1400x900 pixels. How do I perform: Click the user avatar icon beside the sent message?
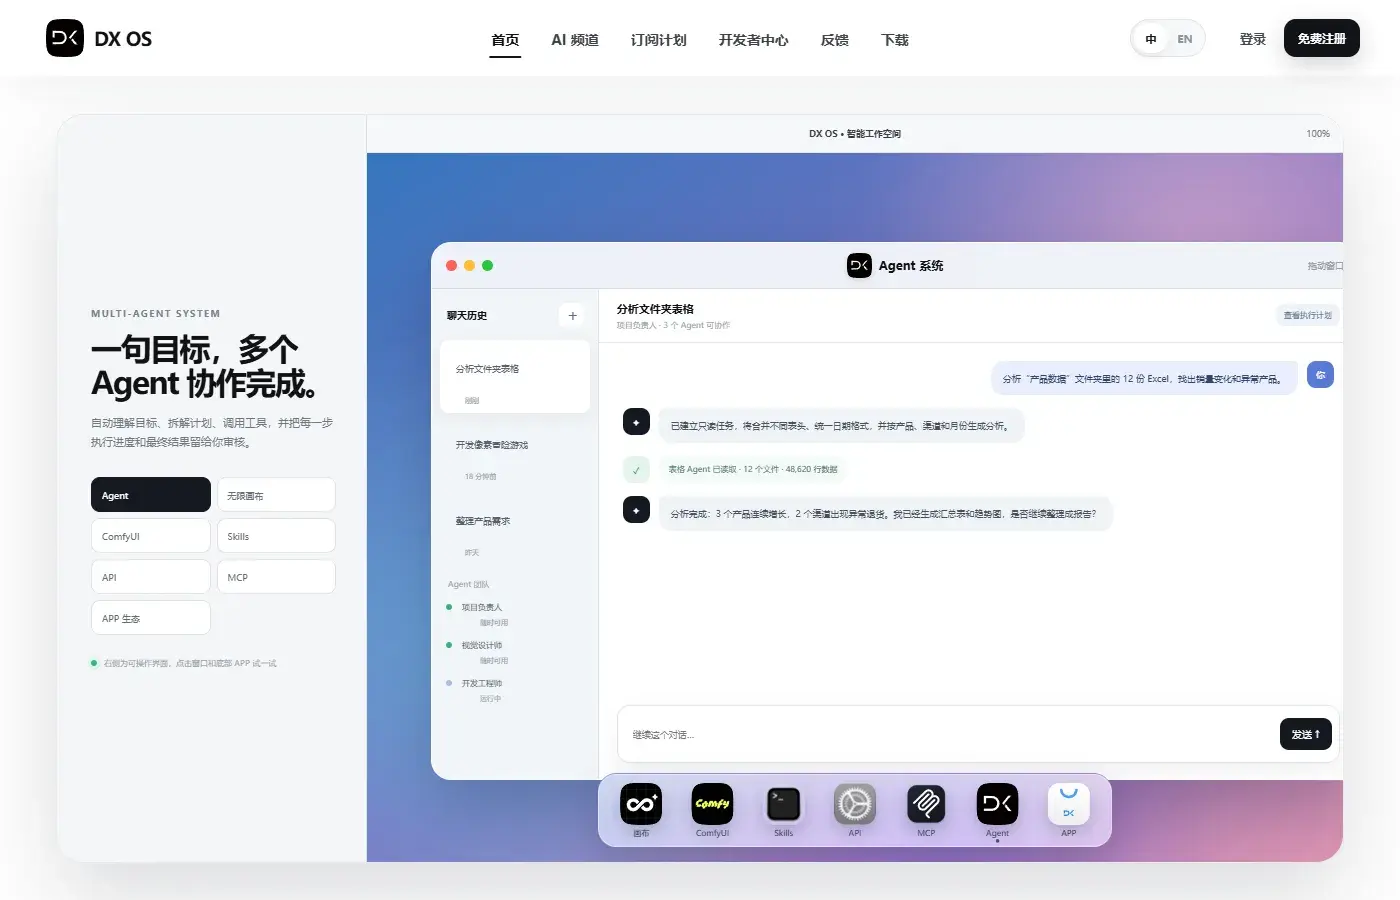1320,375
